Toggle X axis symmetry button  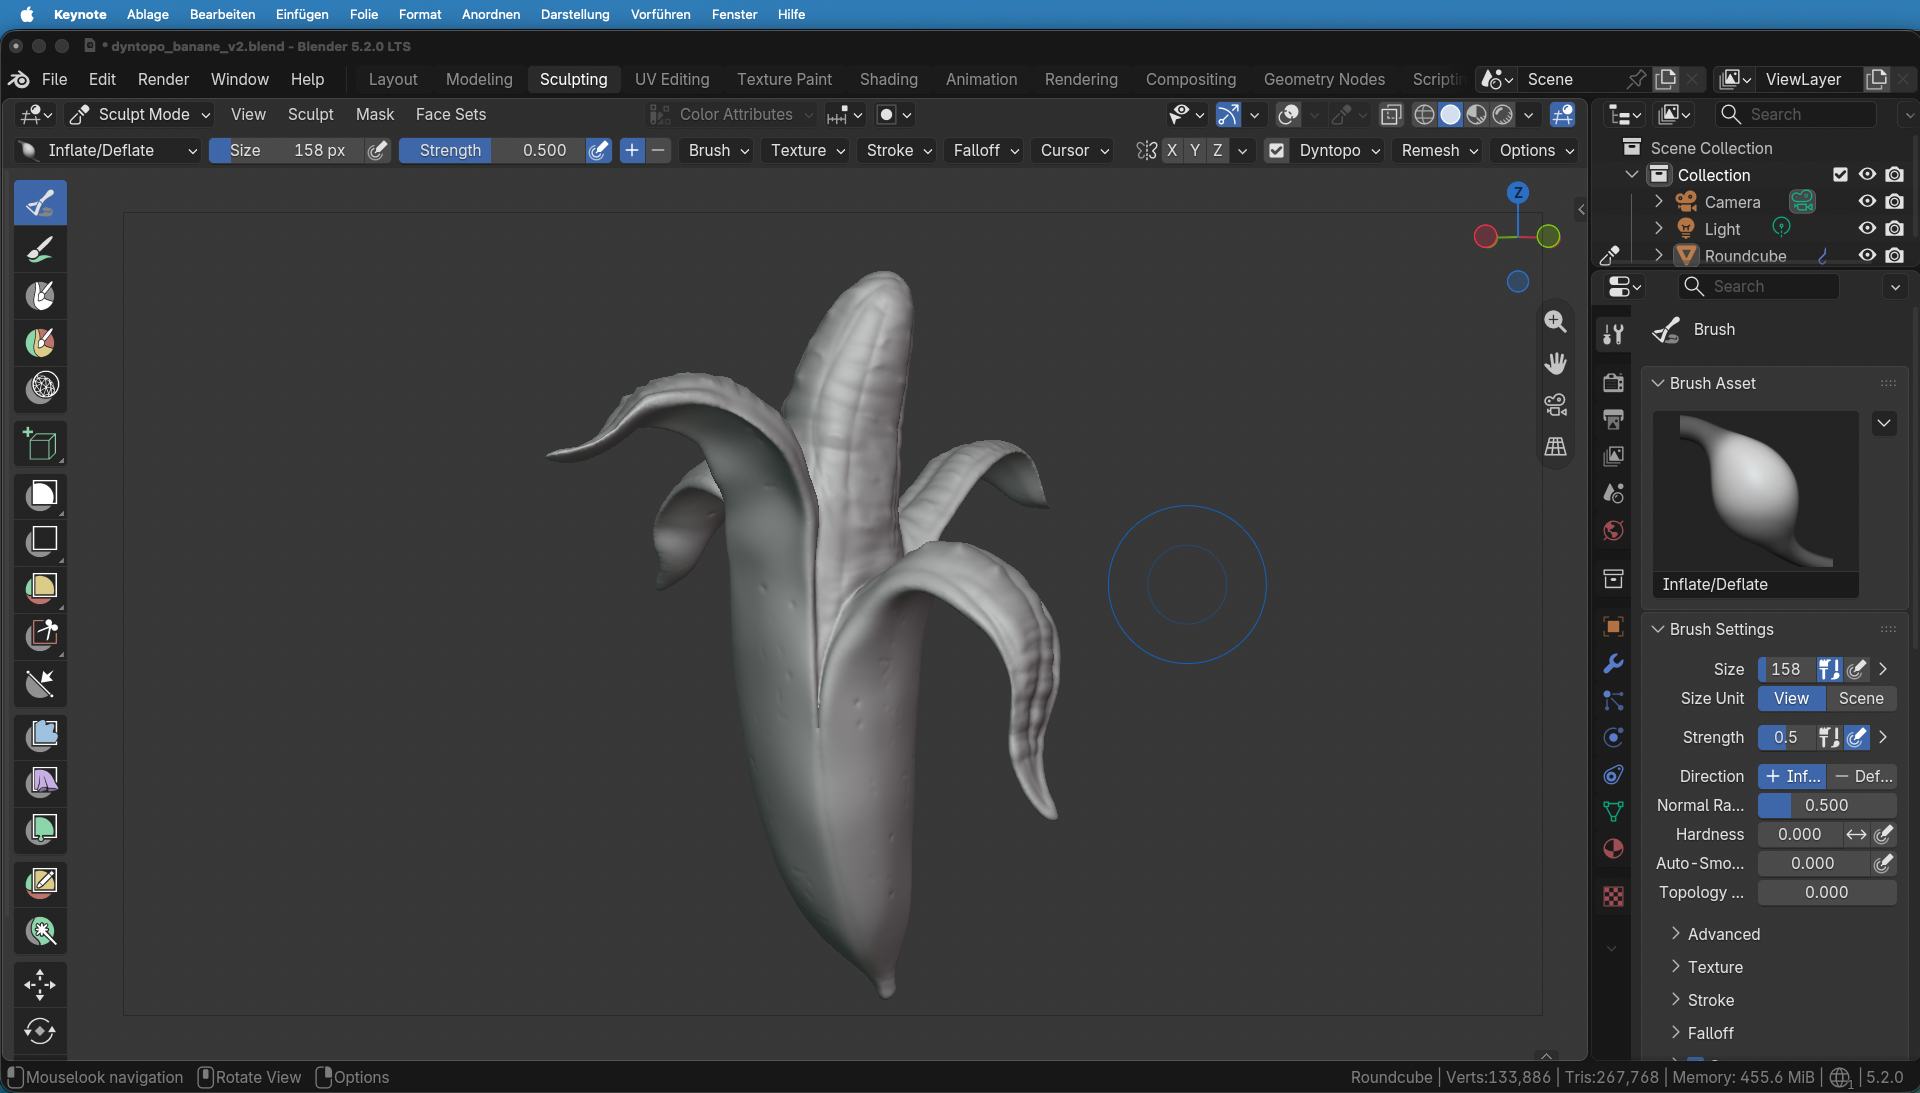[1172, 150]
